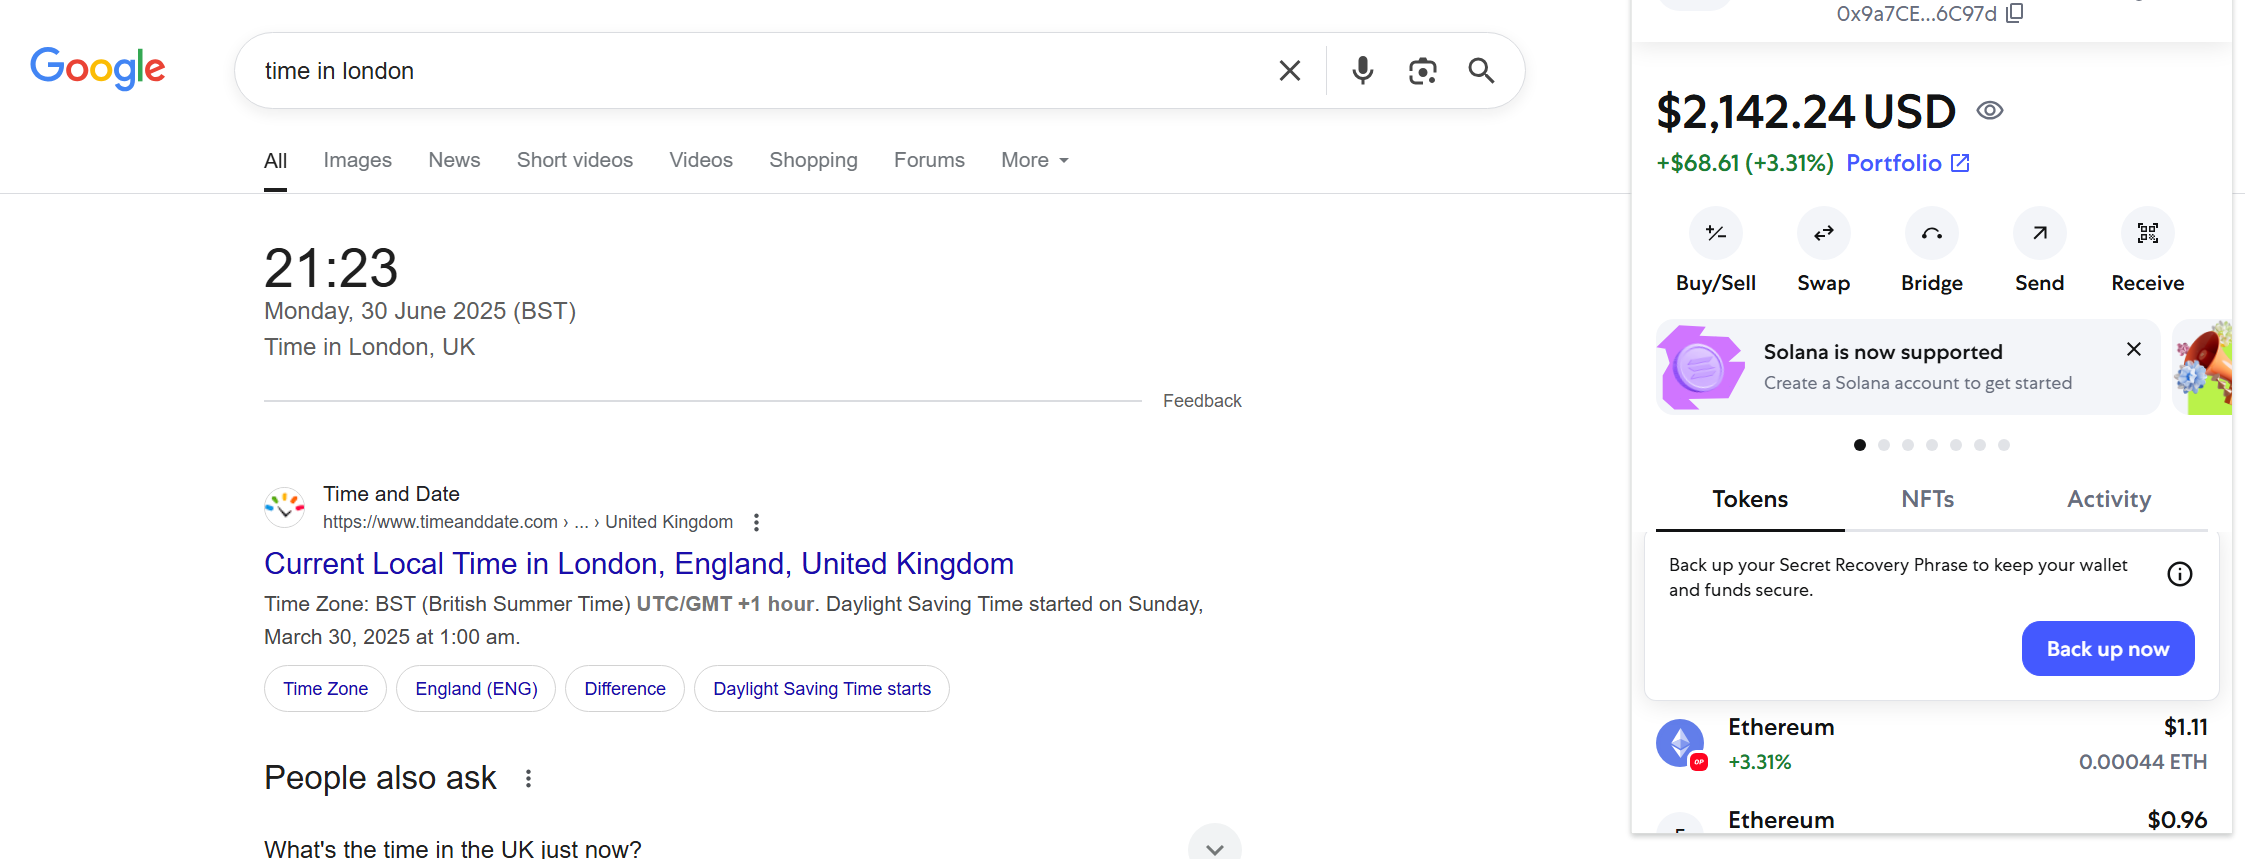
Task: Open the Receive QR code icon
Action: [x=2147, y=233]
